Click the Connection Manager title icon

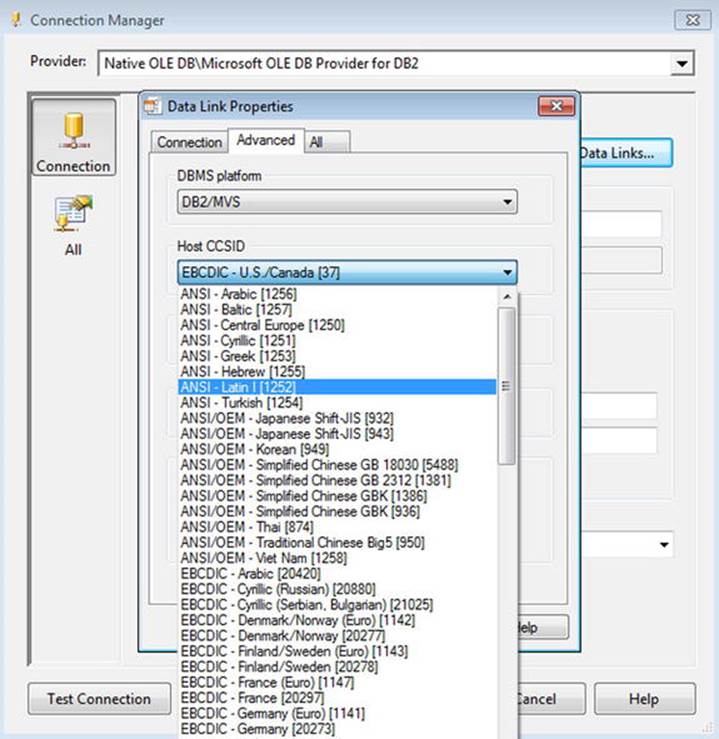coord(16,20)
